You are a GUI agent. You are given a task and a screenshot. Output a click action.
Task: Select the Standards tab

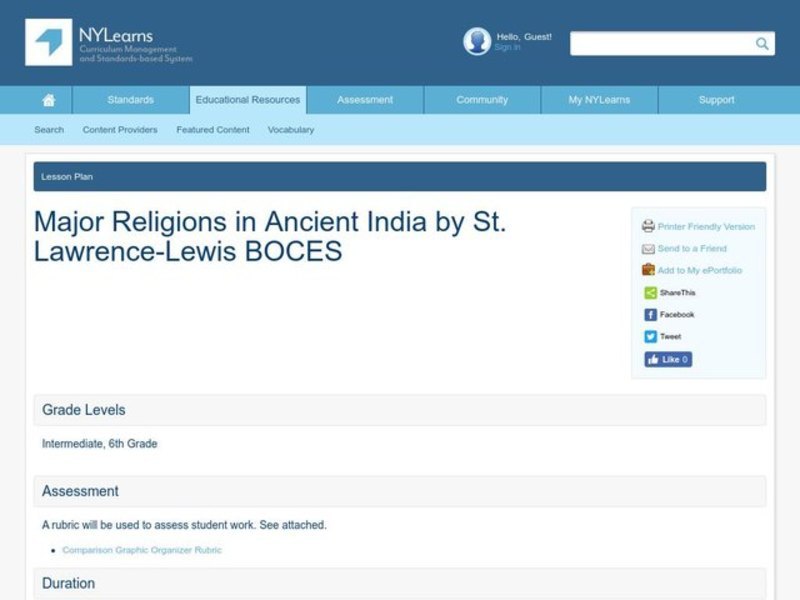[129, 99]
